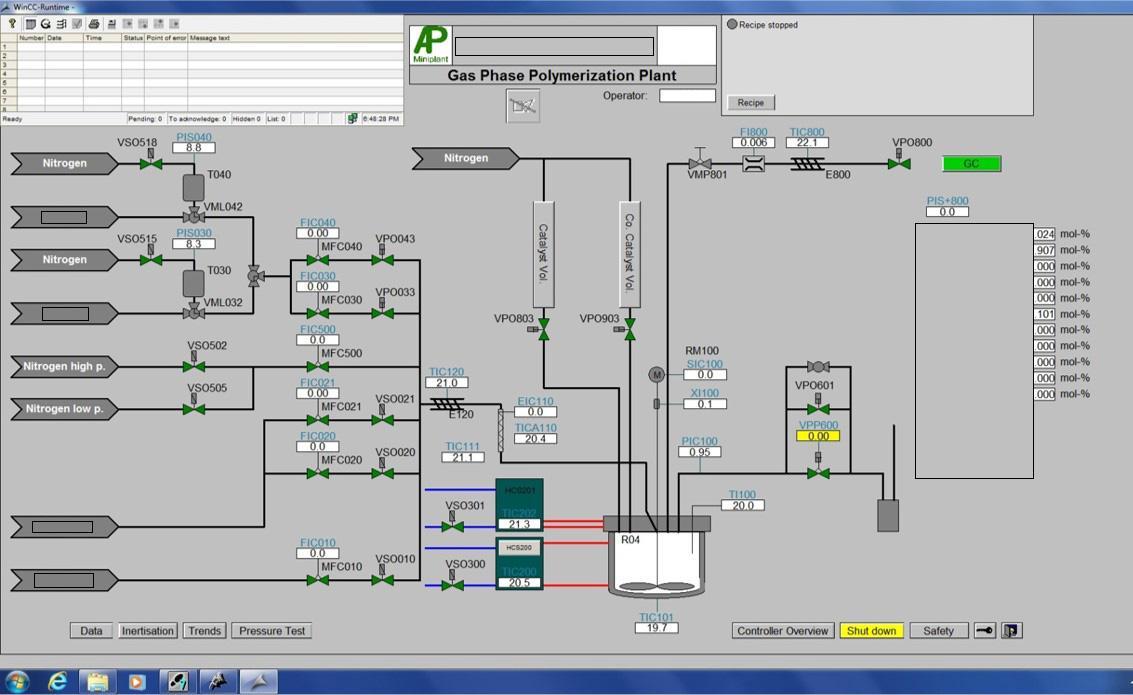1133x695 pixels.
Task: Click the key icon in alarm toolbar
Action: point(12,23)
